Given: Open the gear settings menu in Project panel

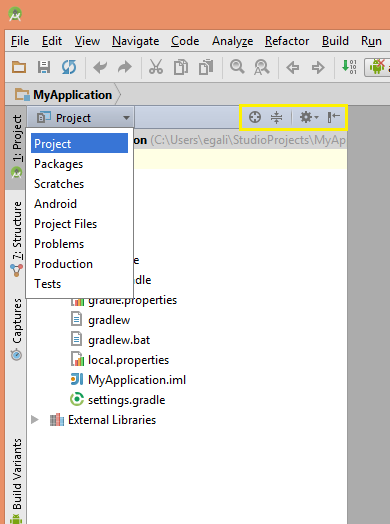Looking at the screenshot, I should tap(308, 117).
